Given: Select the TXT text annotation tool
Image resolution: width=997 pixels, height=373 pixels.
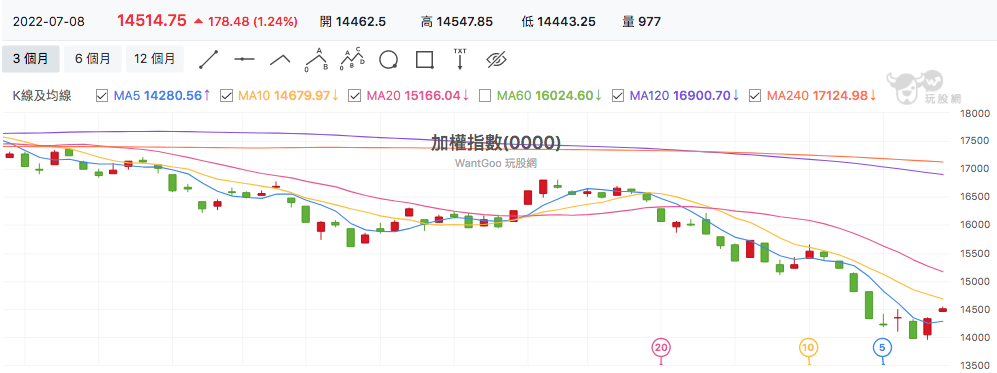Looking at the screenshot, I should point(460,58).
